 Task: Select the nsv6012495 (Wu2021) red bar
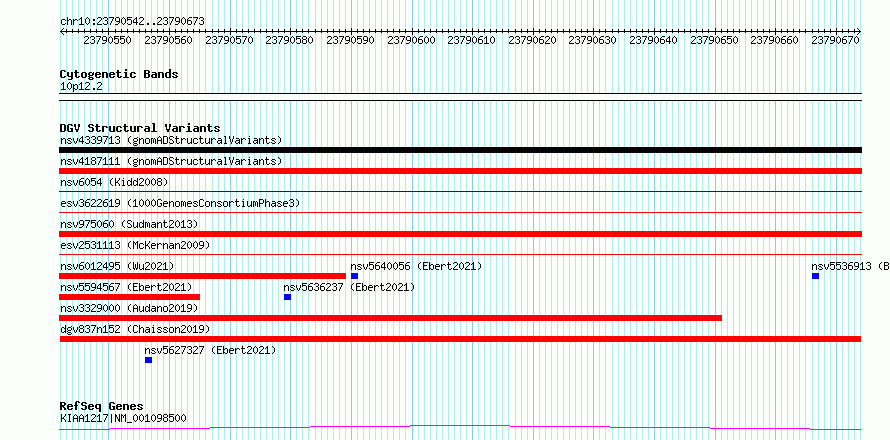(x=203, y=276)
